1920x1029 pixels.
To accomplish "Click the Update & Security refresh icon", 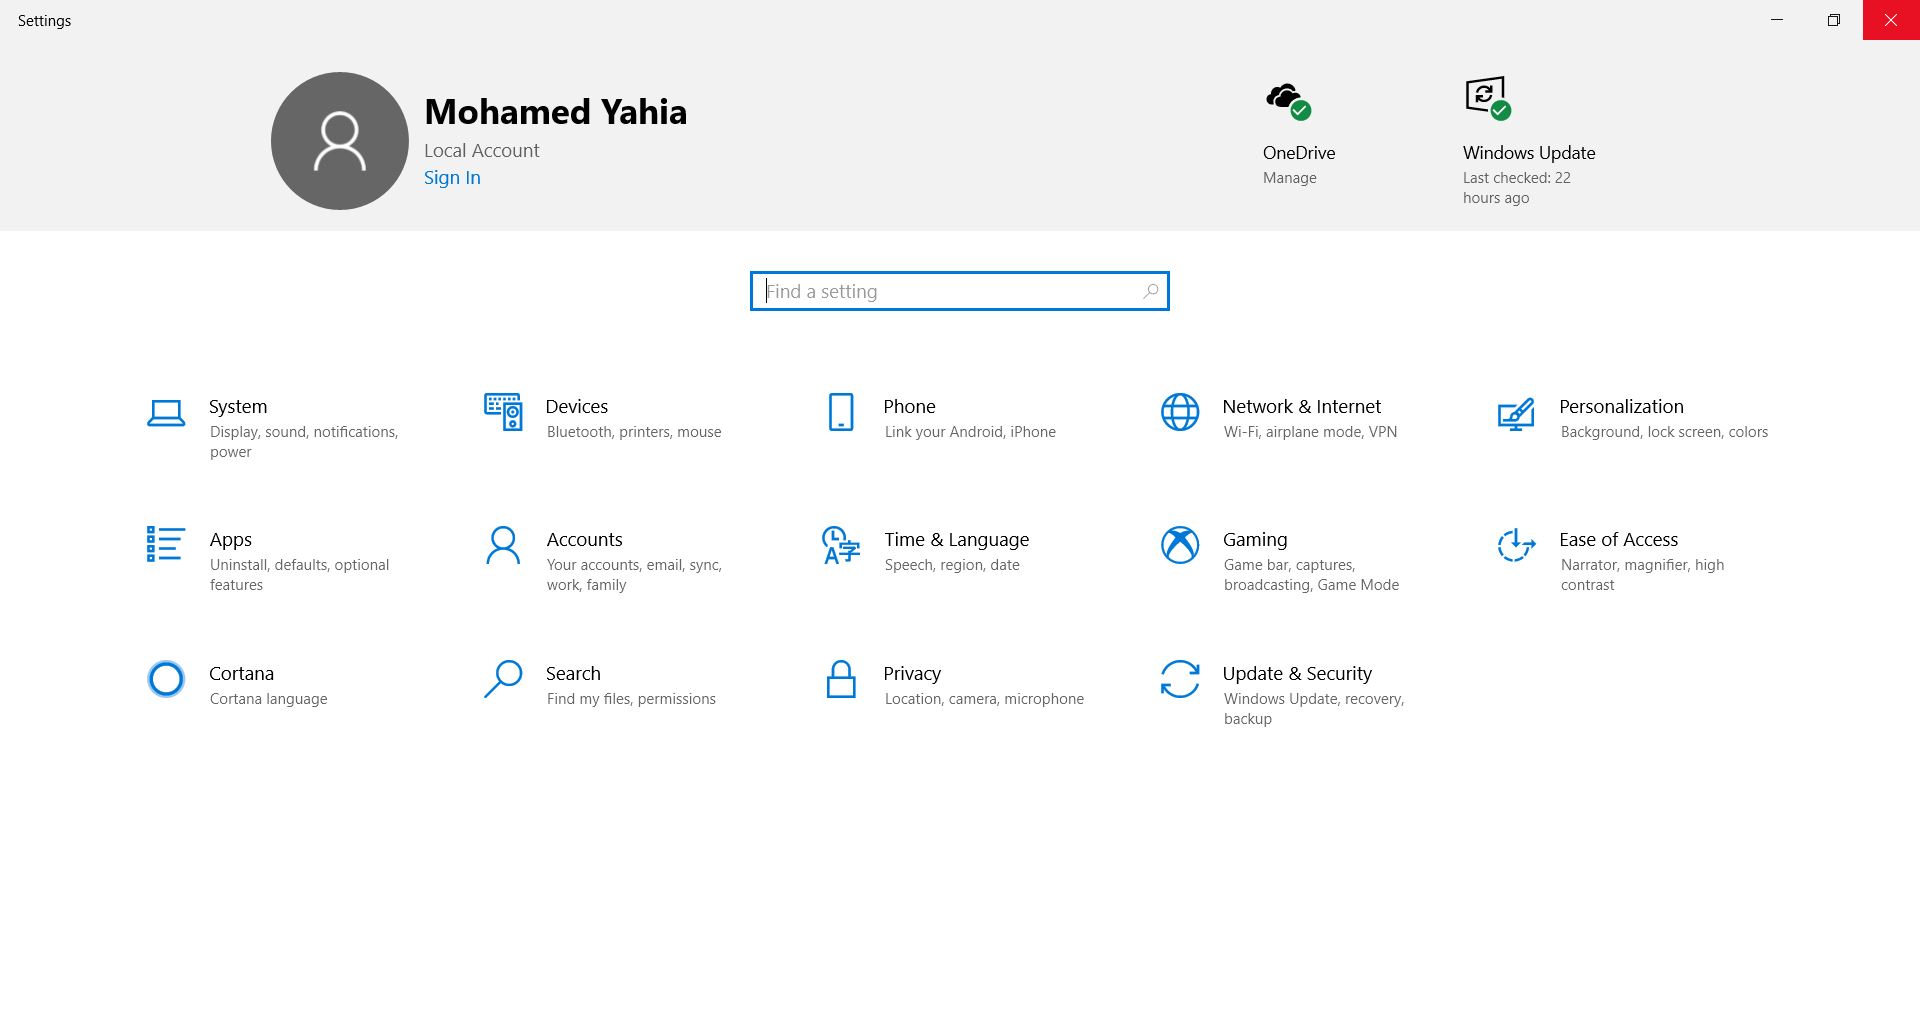I will [1180, 679].
